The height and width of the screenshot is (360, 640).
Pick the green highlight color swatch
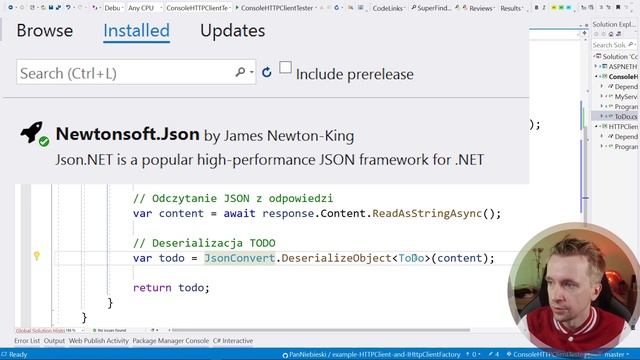coord(561,8)
